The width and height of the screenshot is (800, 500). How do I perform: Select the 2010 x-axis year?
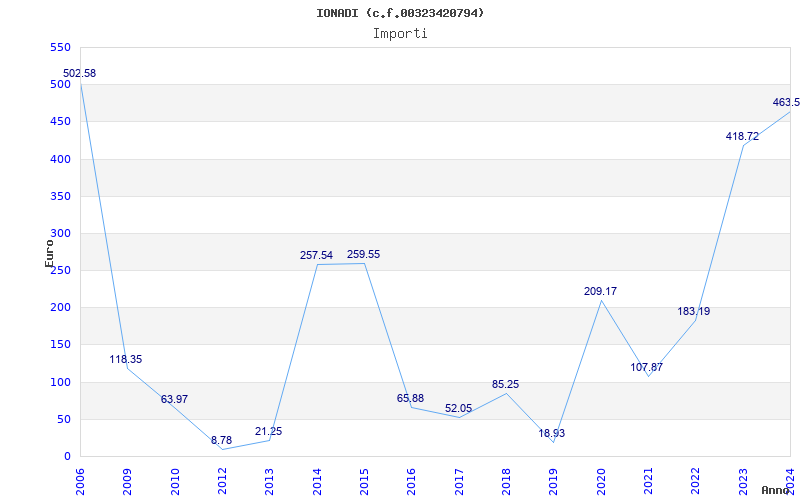coord(175,482)
